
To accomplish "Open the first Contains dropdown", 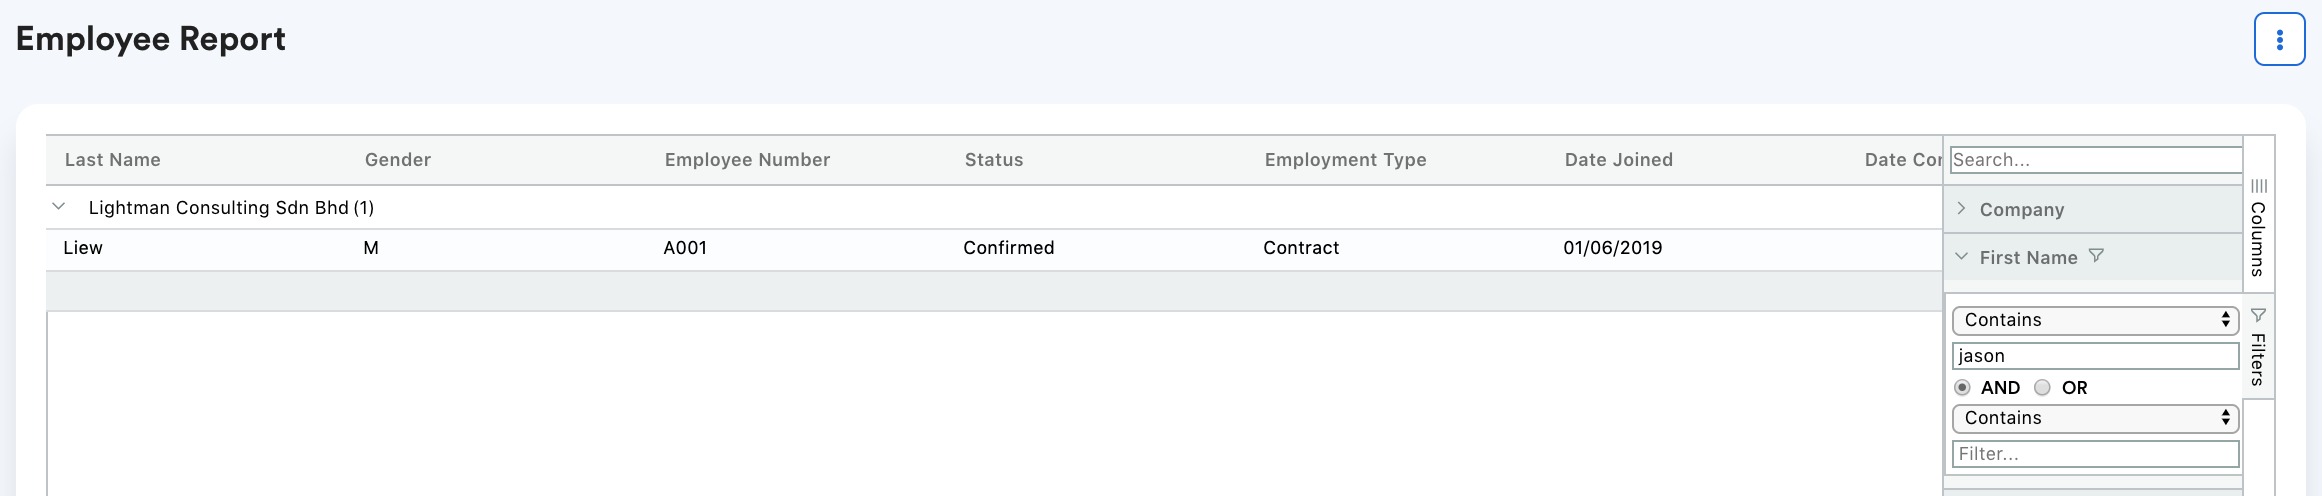I will [x=2095, y=320].
